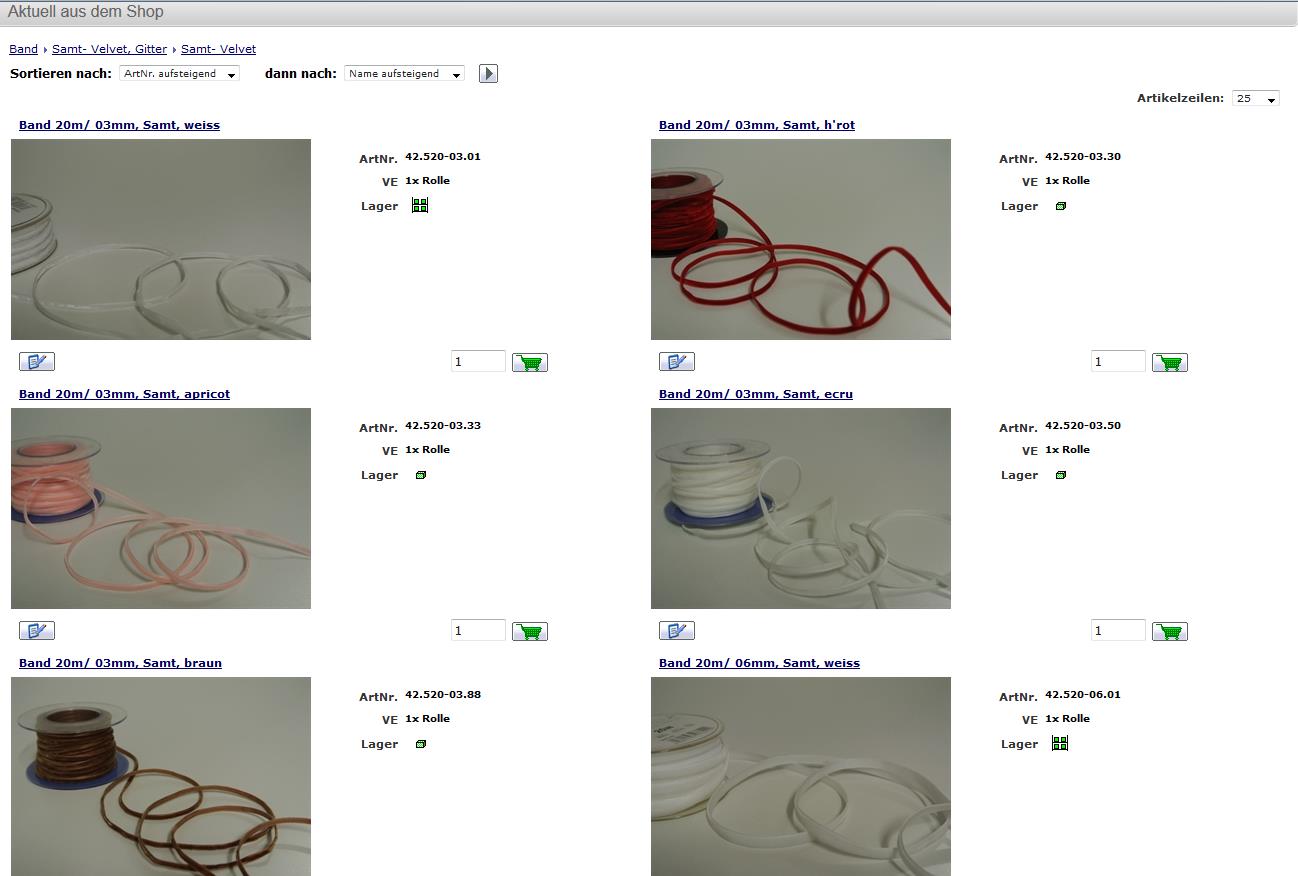The height and width of the screenshot is (876, 1298).
Task: Open white 06mm velvet ribbon photo
Action: pos(801,776)
